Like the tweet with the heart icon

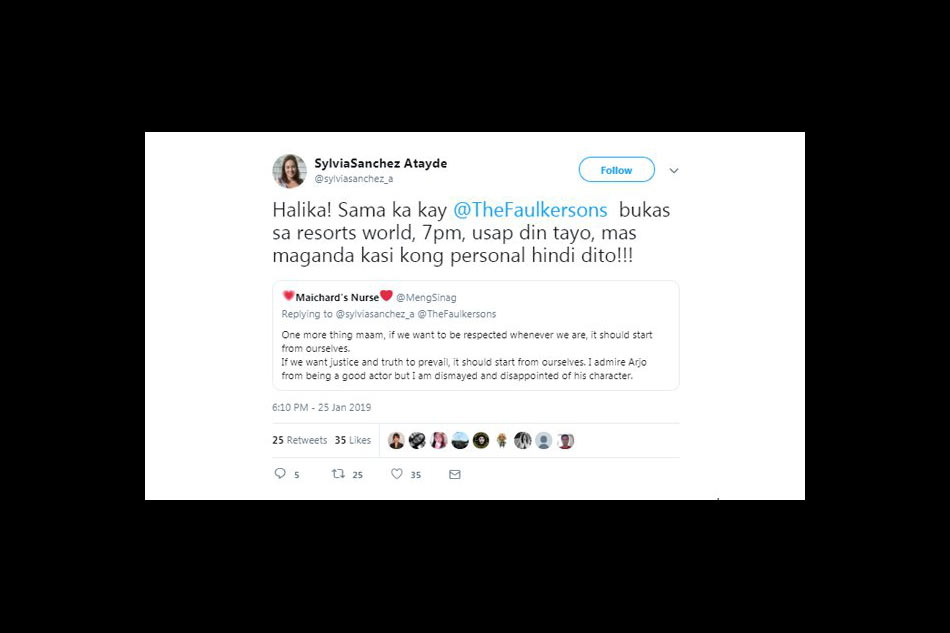[x=396, y=474]
